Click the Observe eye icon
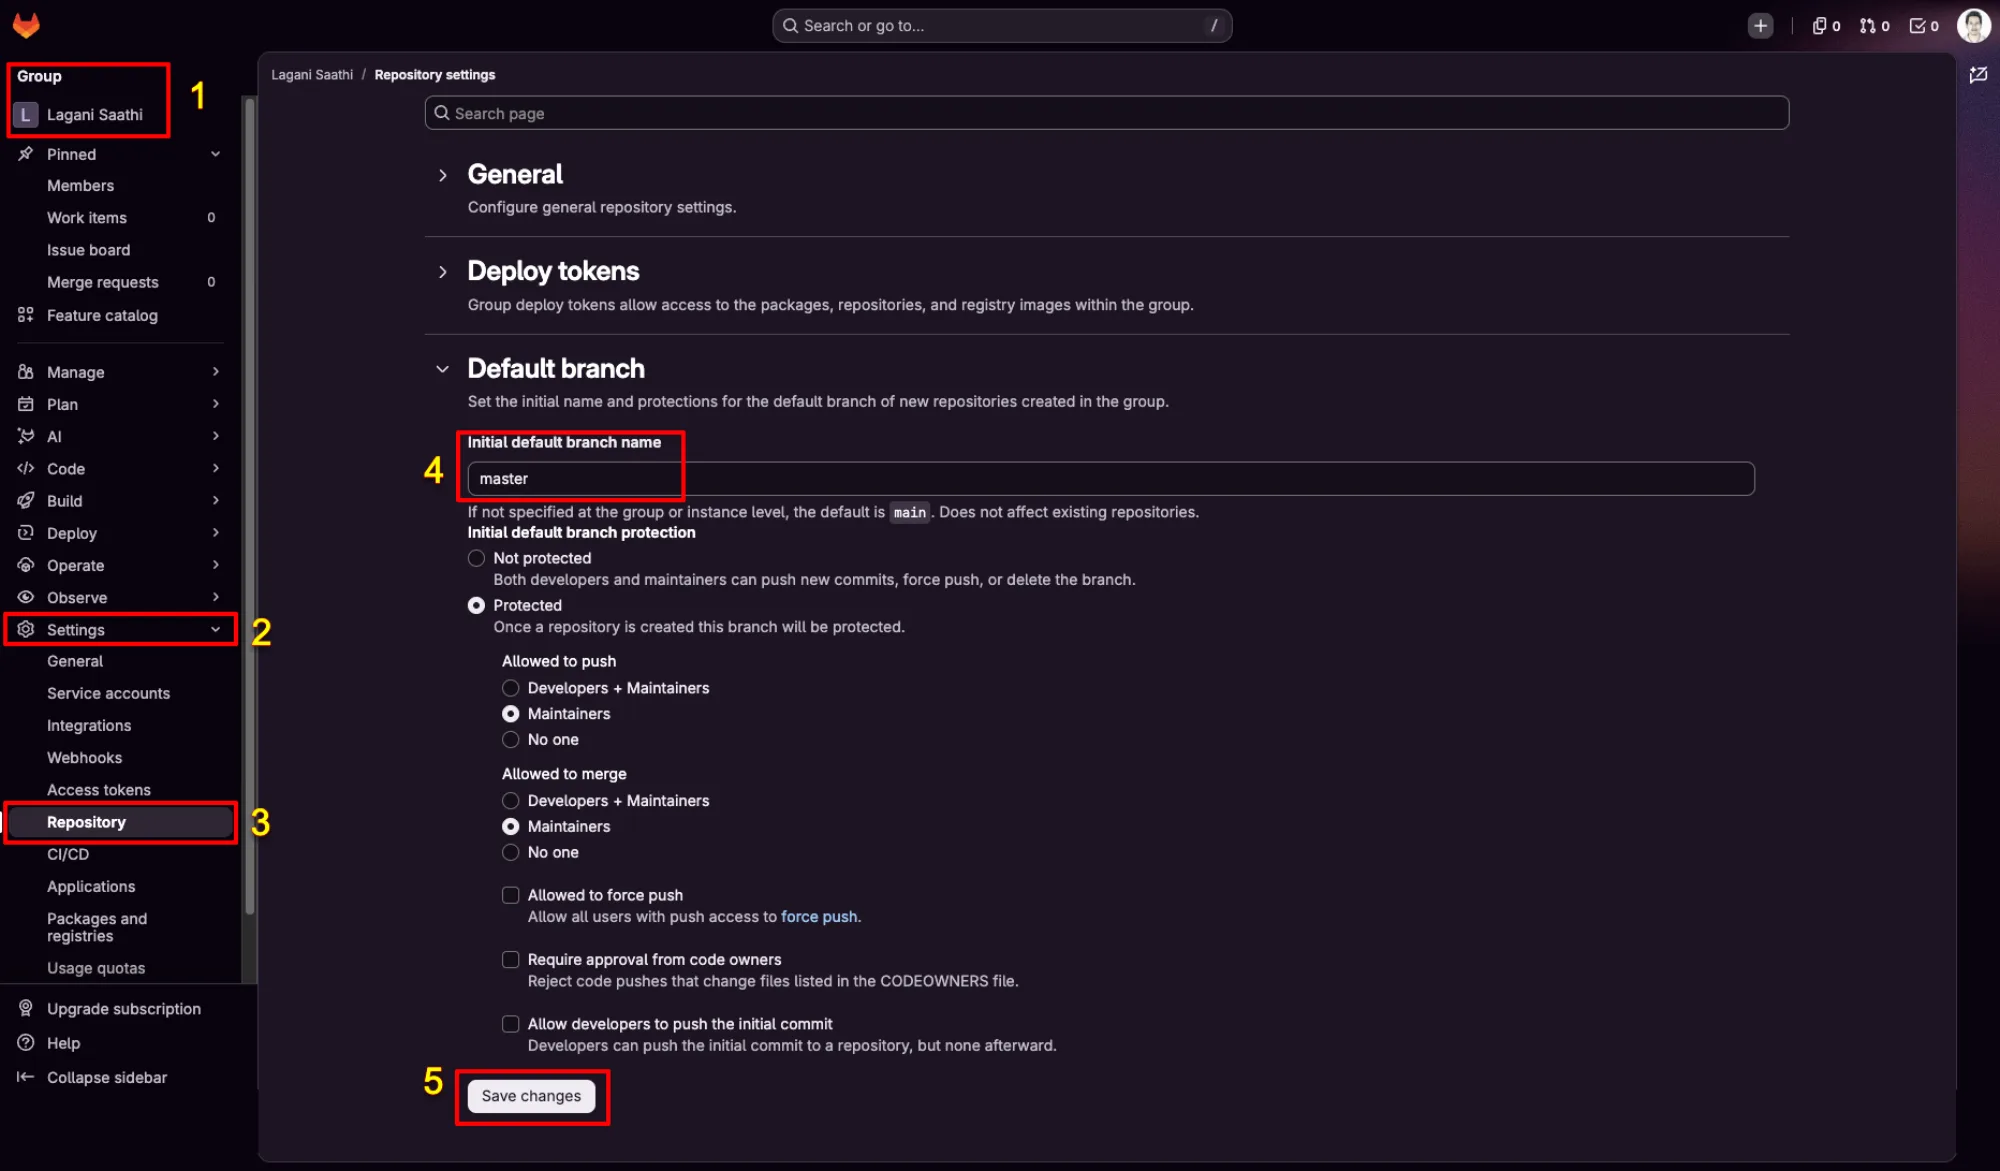 tap(26, 597)
